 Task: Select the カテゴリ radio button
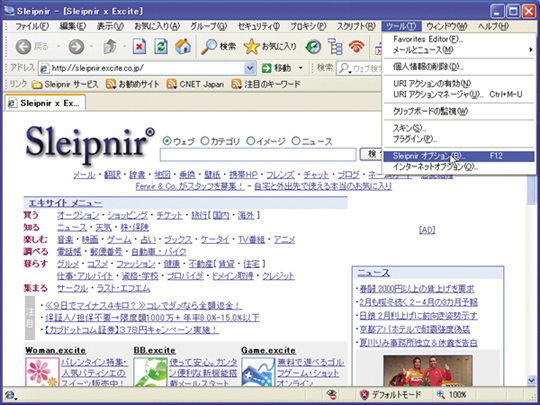pyautogui.click(x=205, y=141)
